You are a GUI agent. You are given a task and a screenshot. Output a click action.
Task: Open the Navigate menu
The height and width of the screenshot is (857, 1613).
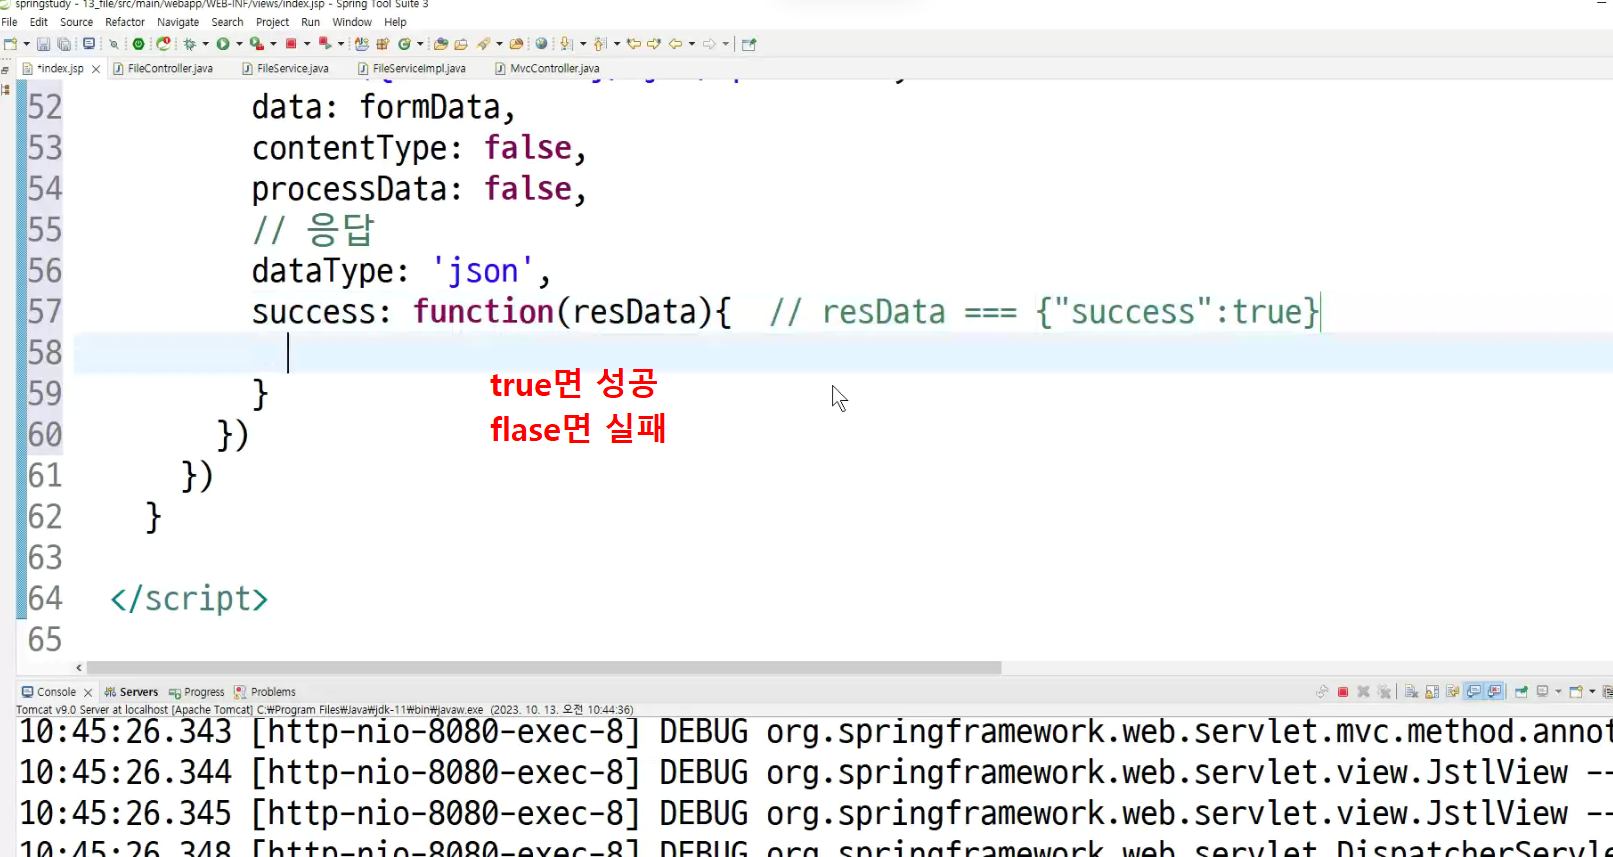pyautogui.click(x=178, y=22)
